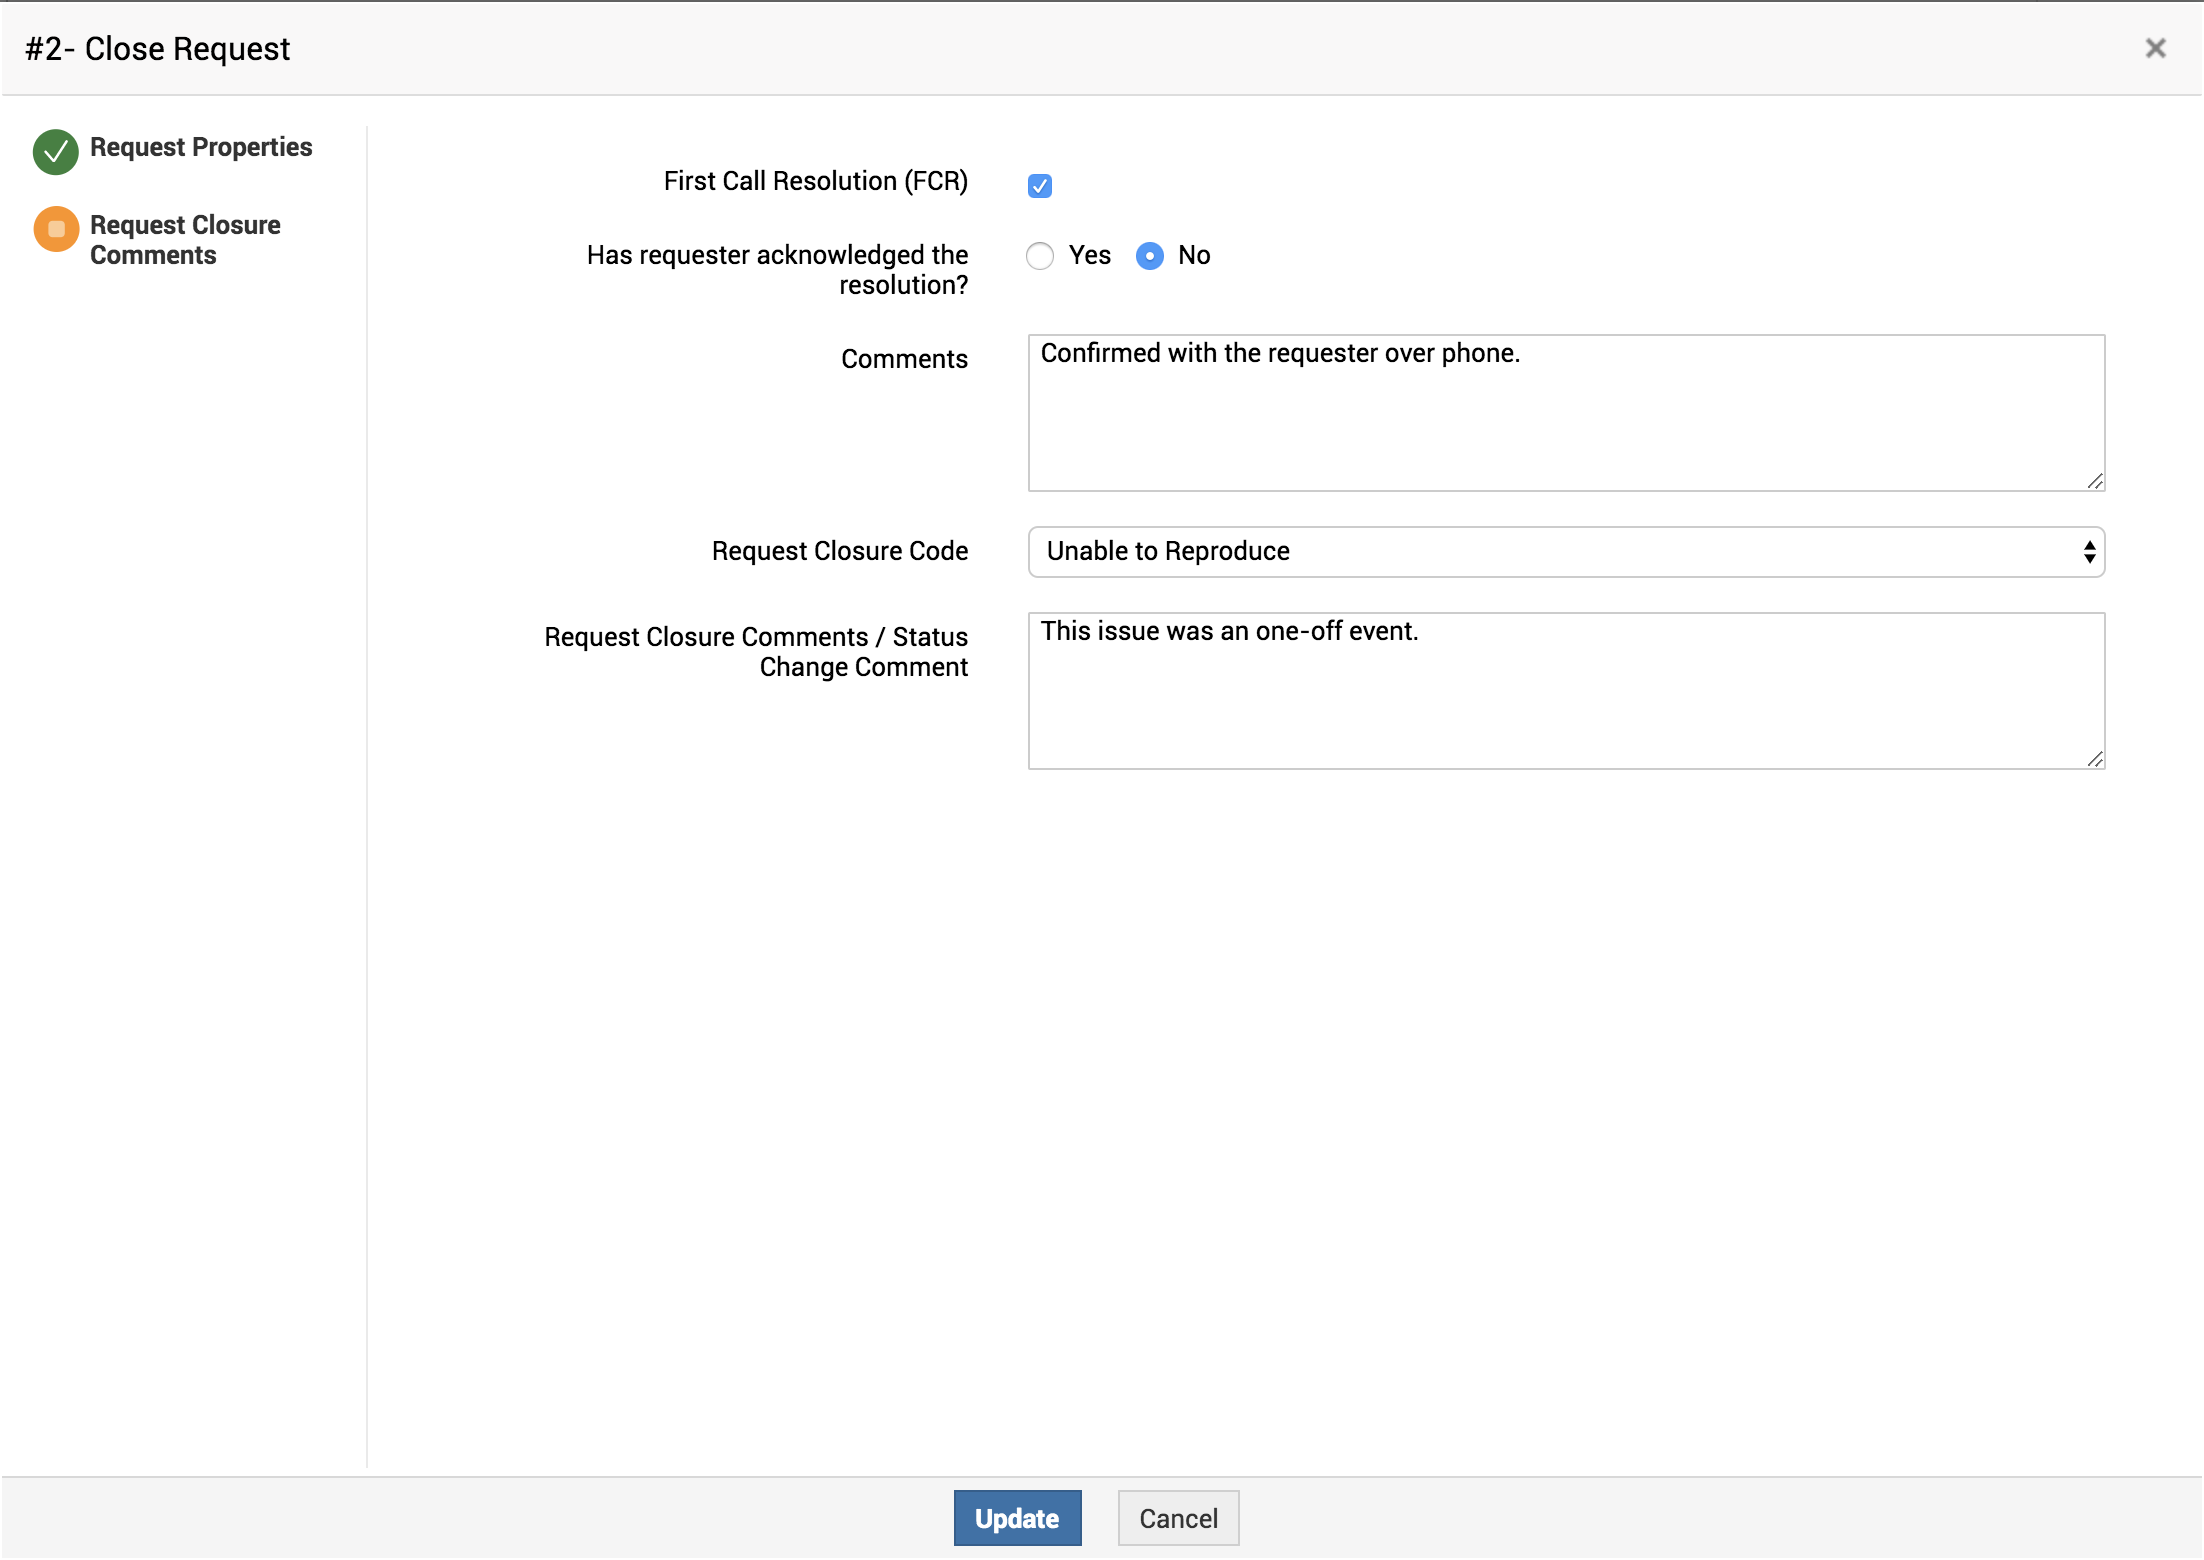Select the No radio button
Screen dimensions: 2204x1560
1150,256
